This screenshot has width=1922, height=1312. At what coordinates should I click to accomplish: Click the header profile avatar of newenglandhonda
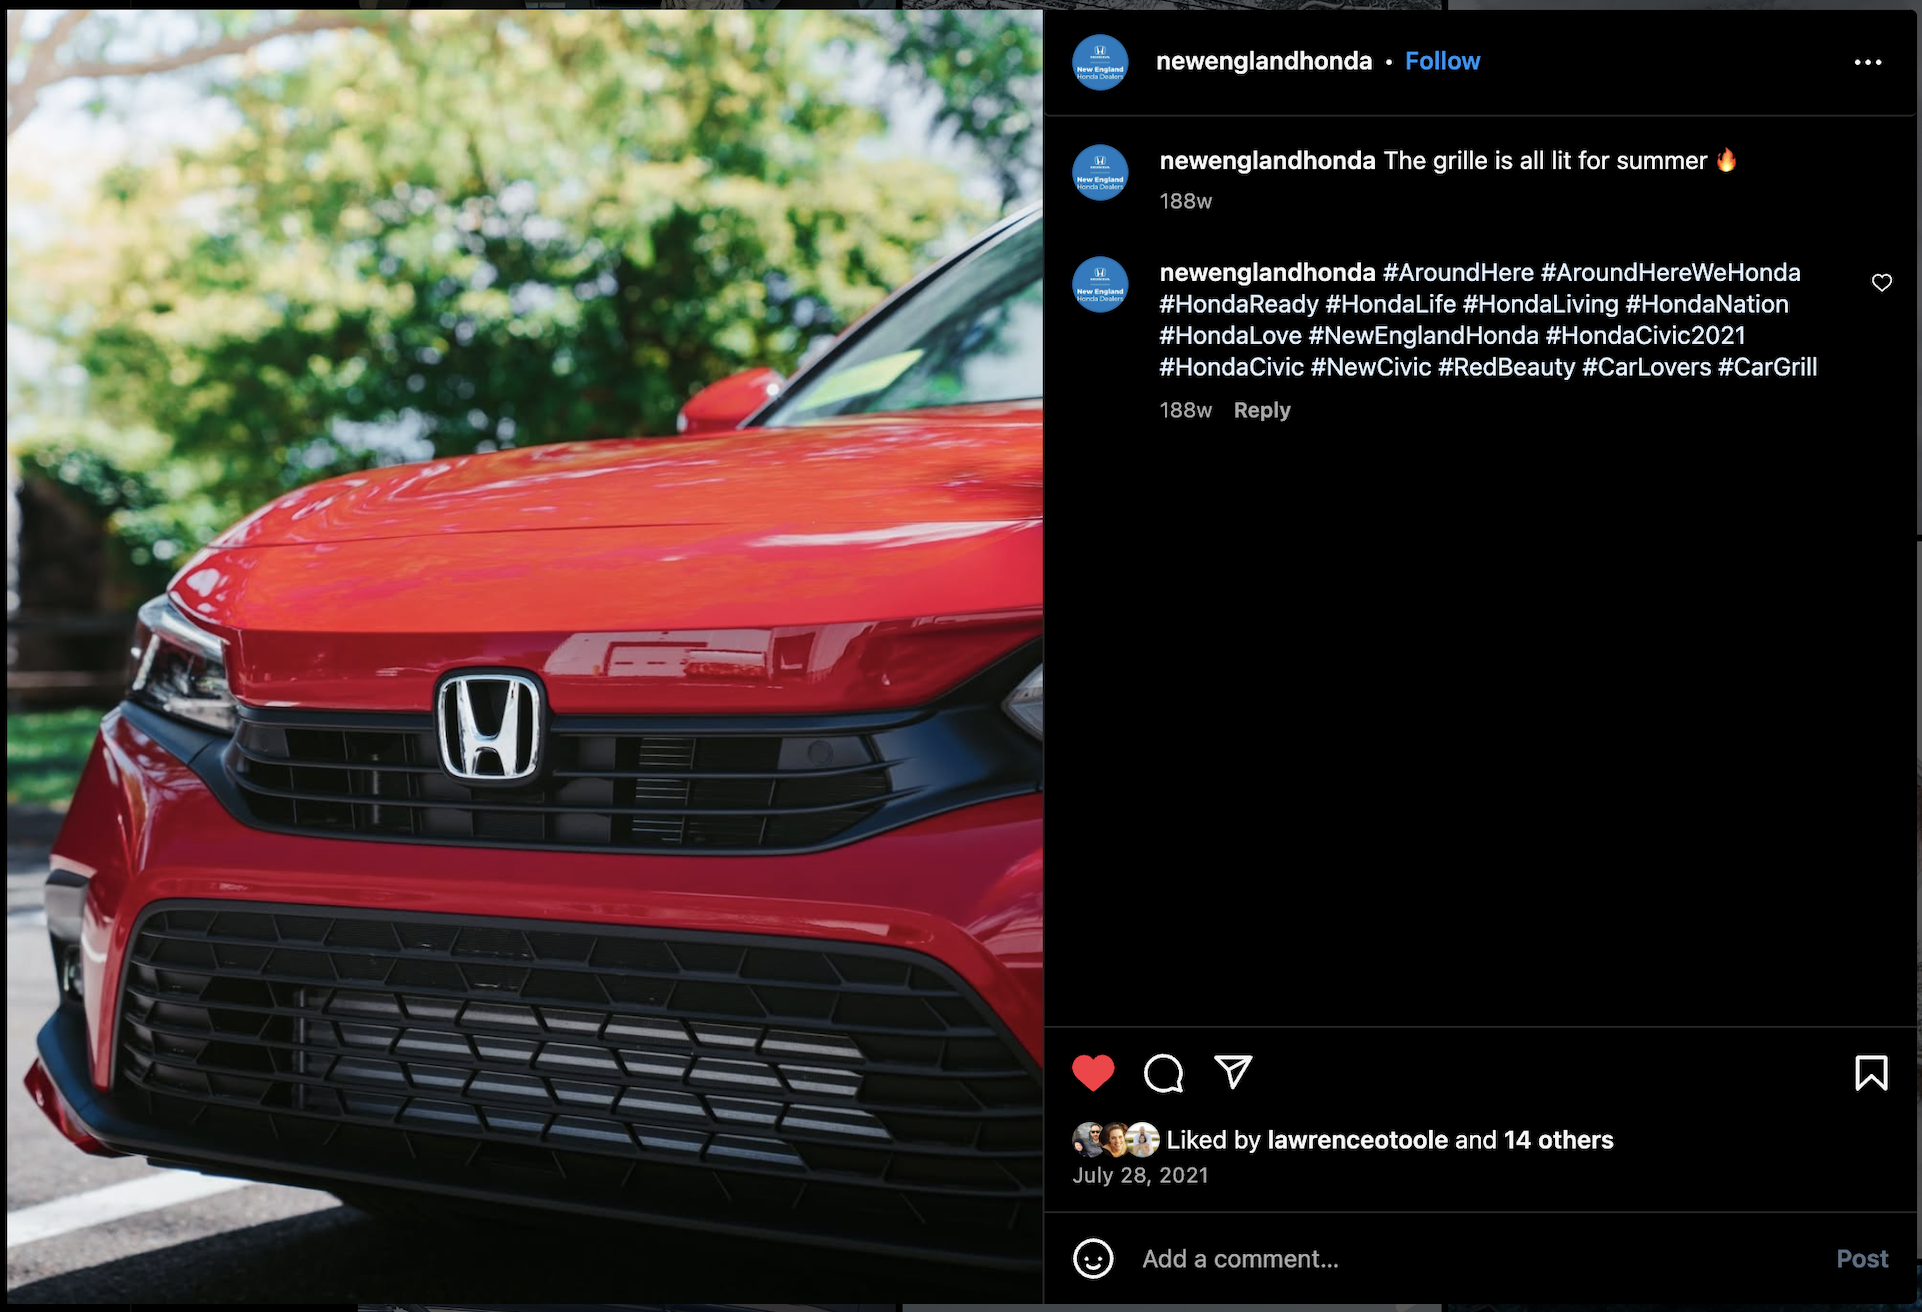coord(1100,63)
